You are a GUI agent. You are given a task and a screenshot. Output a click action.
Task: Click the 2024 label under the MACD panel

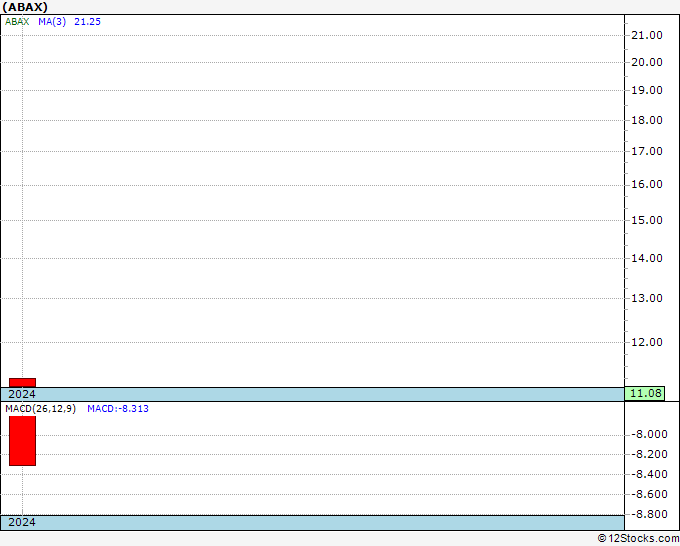coord(22,522)
